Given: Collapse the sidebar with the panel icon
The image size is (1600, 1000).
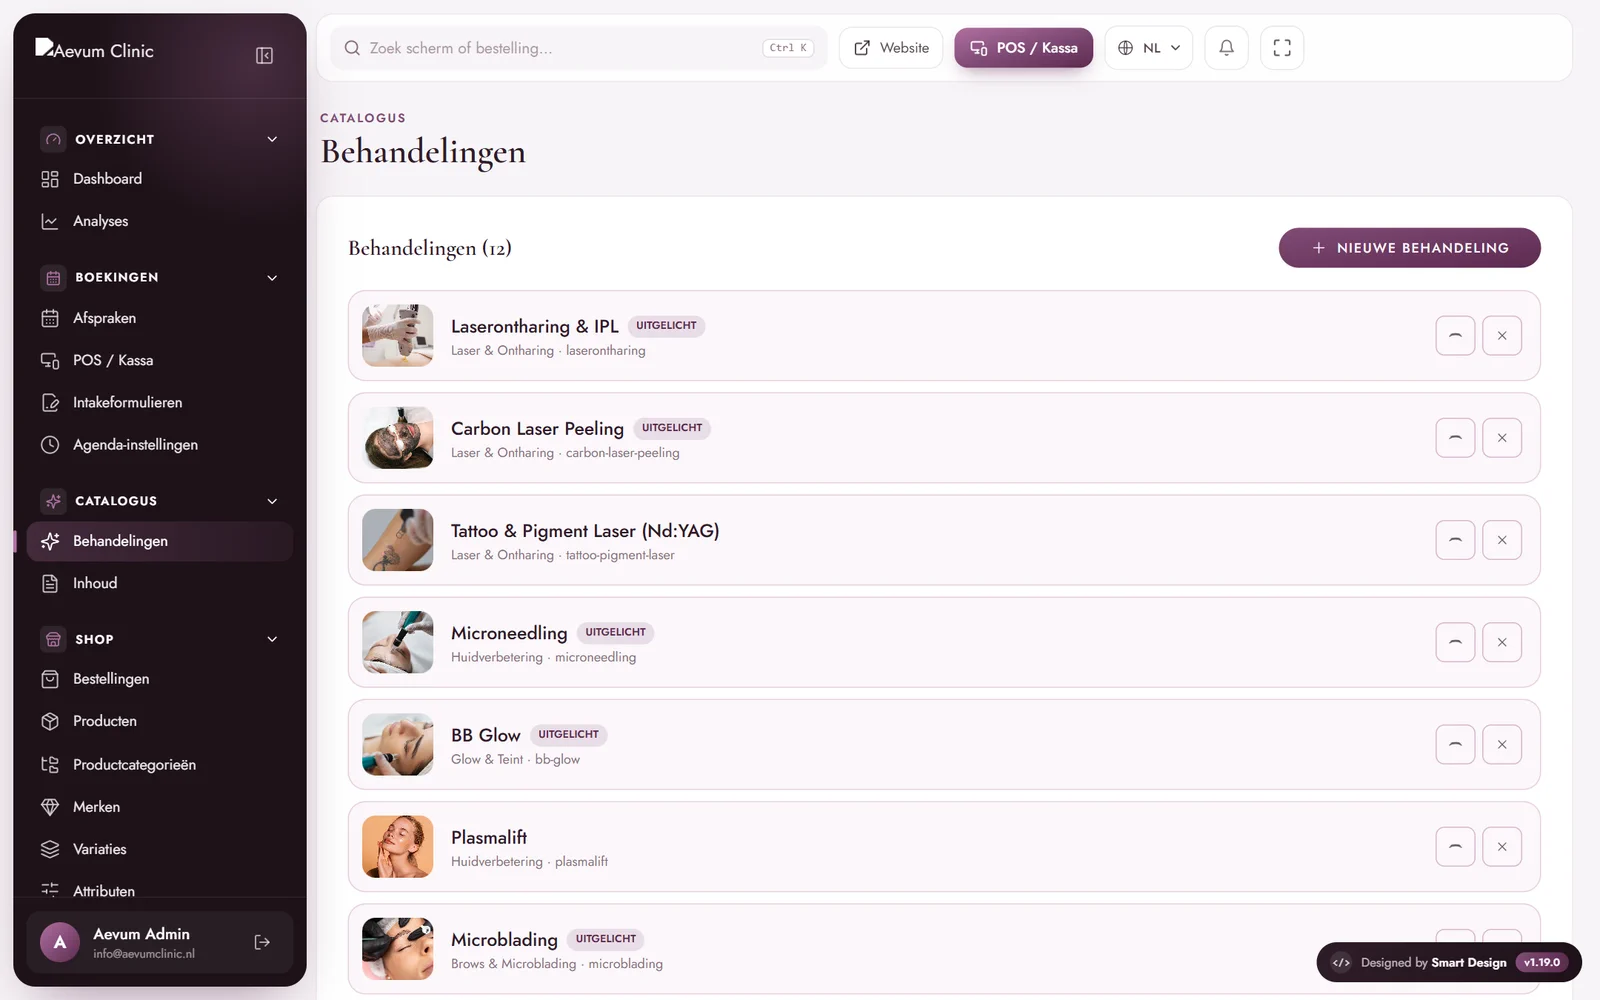Looking at the screenshot, I should (x=264, y=55).
